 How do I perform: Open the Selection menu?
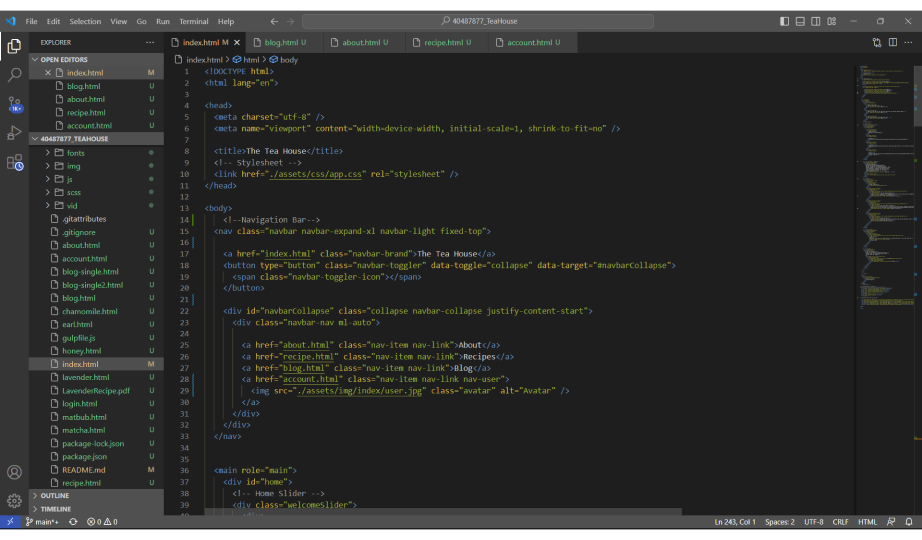tap(85, 21)
